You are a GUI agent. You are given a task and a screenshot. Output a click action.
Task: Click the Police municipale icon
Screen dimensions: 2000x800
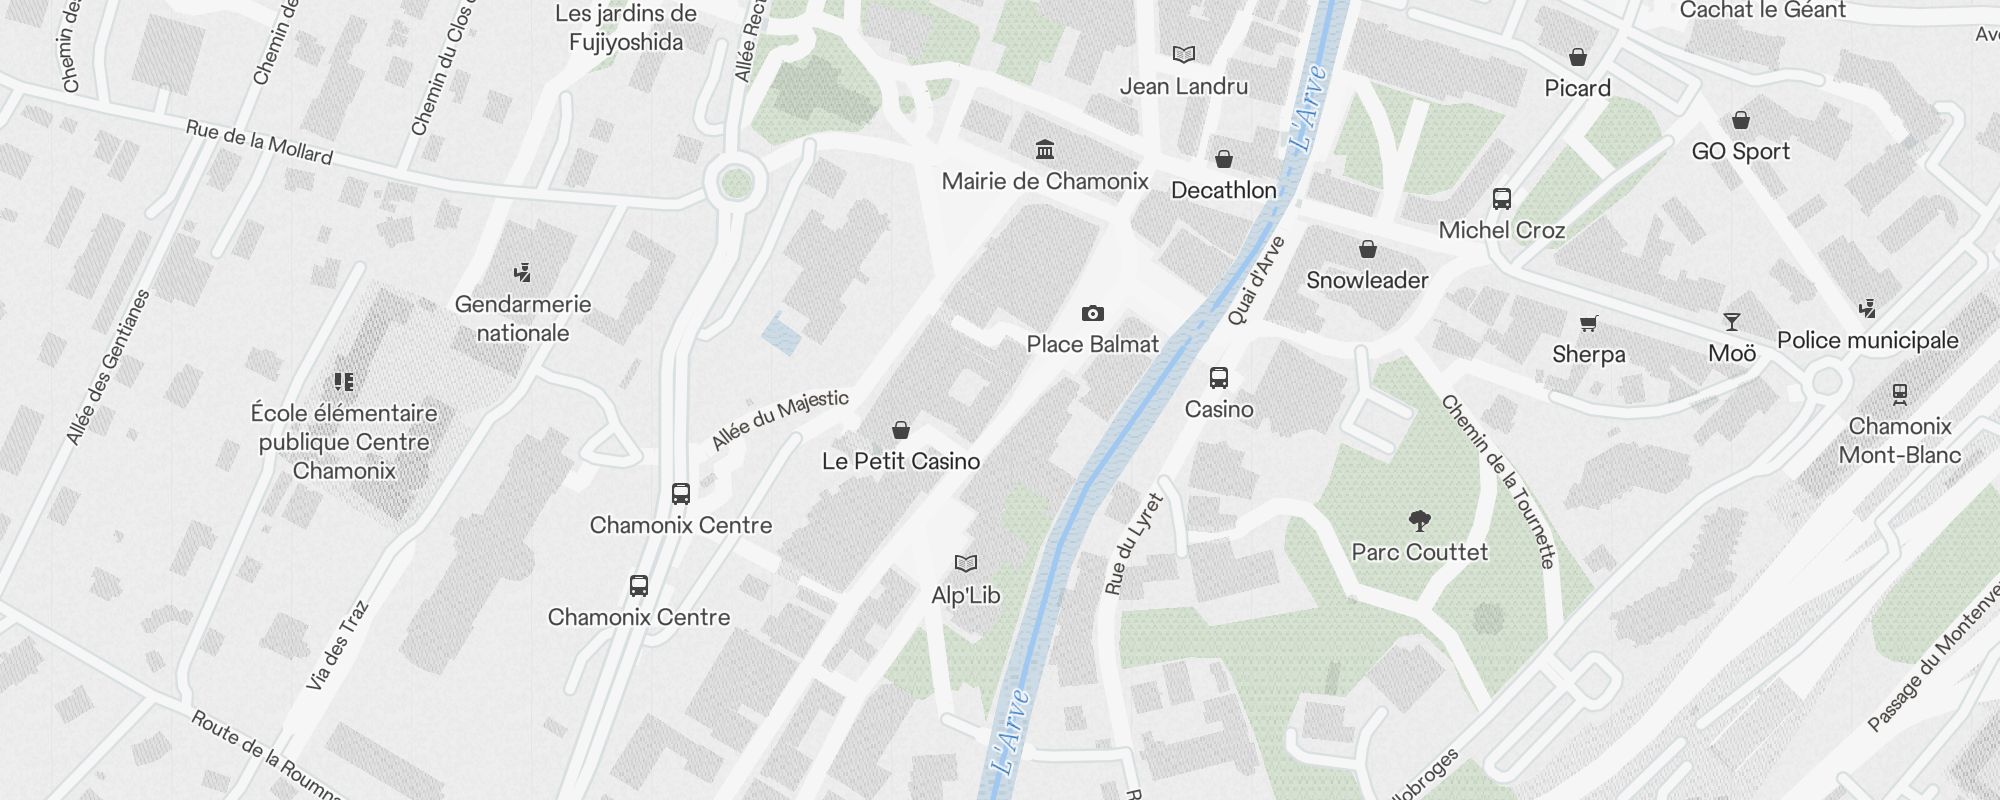click(1867, 309)
